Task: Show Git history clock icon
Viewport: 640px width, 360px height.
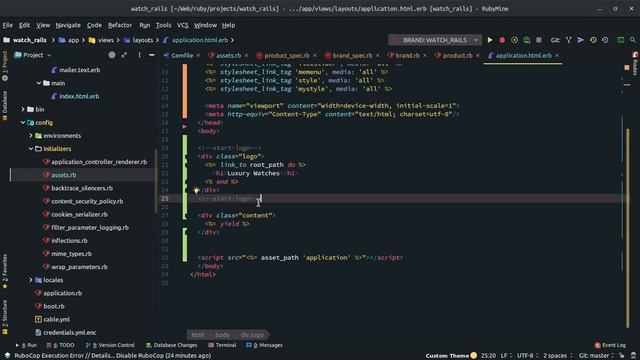Action: coord(593,40)
